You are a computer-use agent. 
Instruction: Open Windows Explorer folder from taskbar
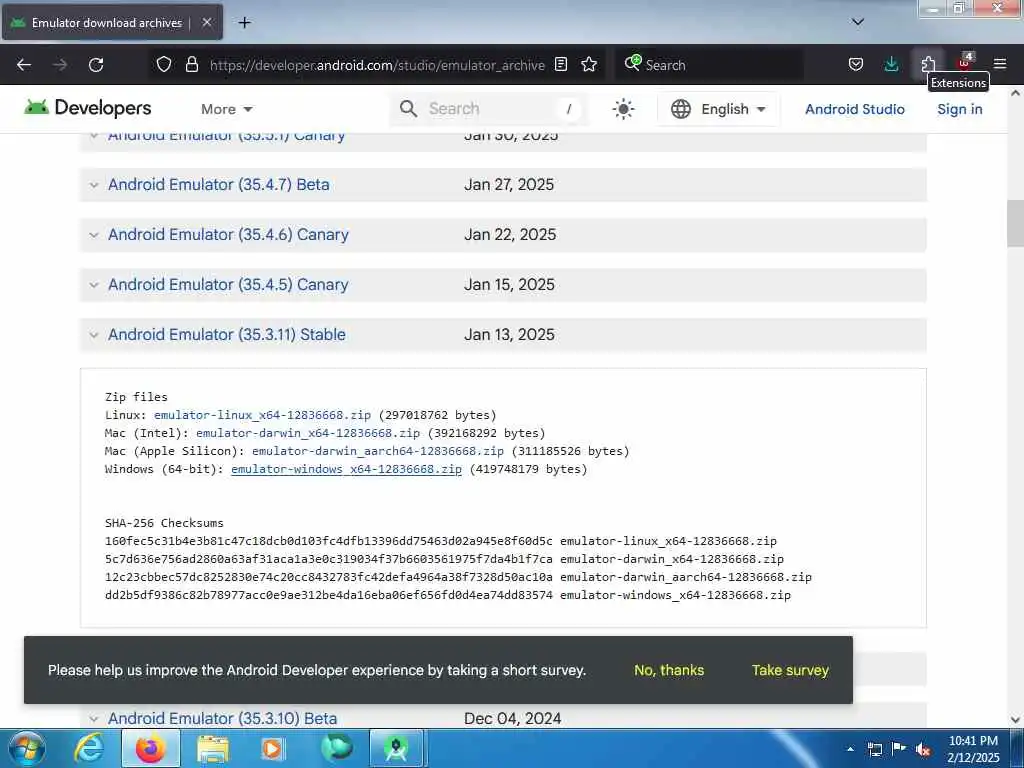tap(213, 748)
